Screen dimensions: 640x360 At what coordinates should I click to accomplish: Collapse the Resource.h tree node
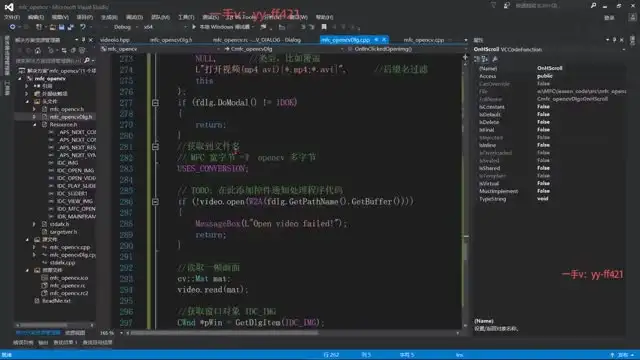pos(34,124)
